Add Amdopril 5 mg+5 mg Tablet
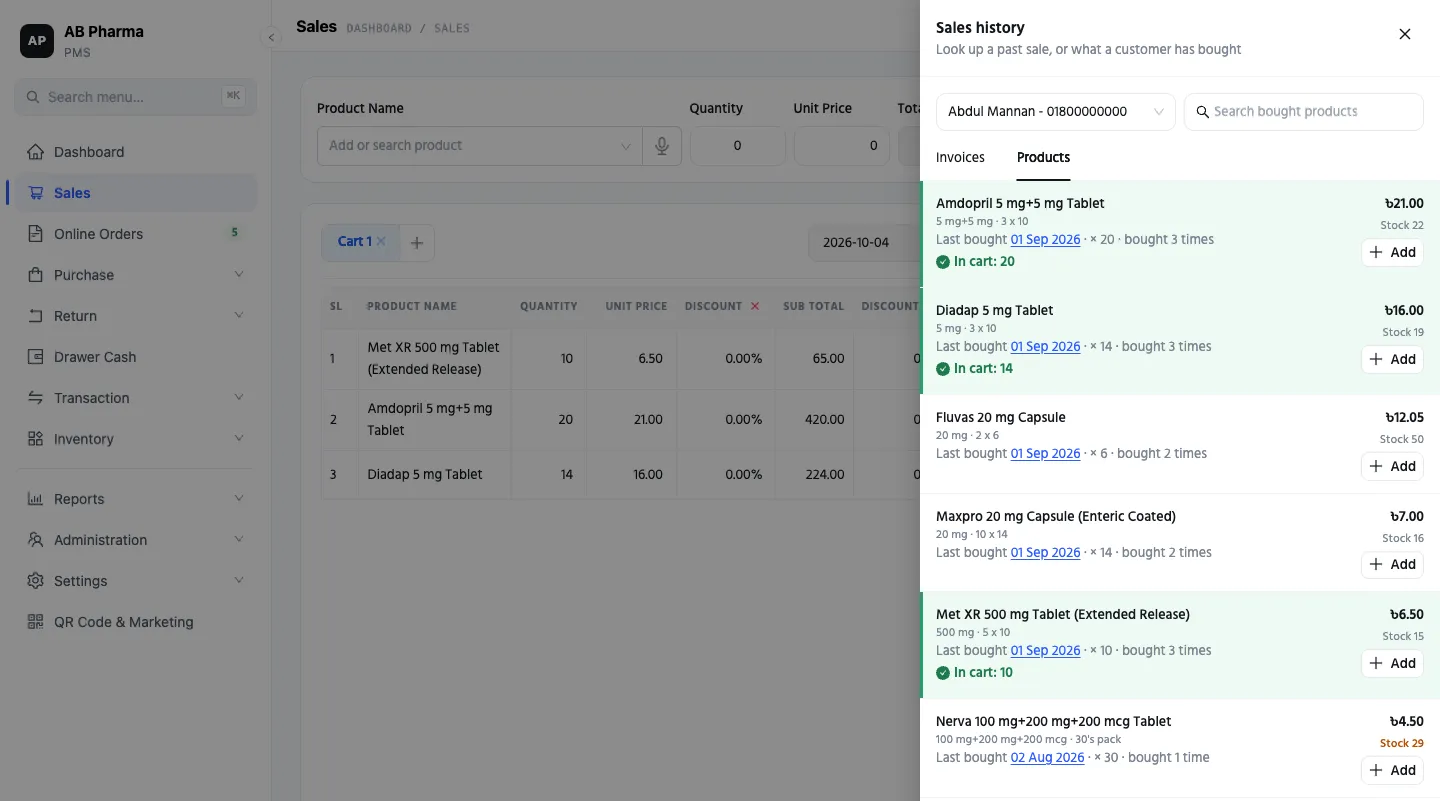Viewport: 1440px width, 801px height. 1392,252
